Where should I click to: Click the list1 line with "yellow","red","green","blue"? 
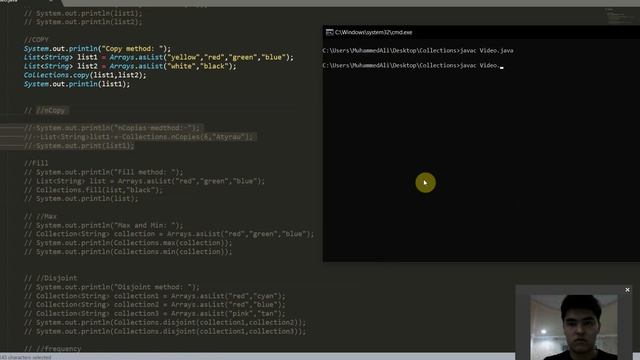[x=159, y=58]
